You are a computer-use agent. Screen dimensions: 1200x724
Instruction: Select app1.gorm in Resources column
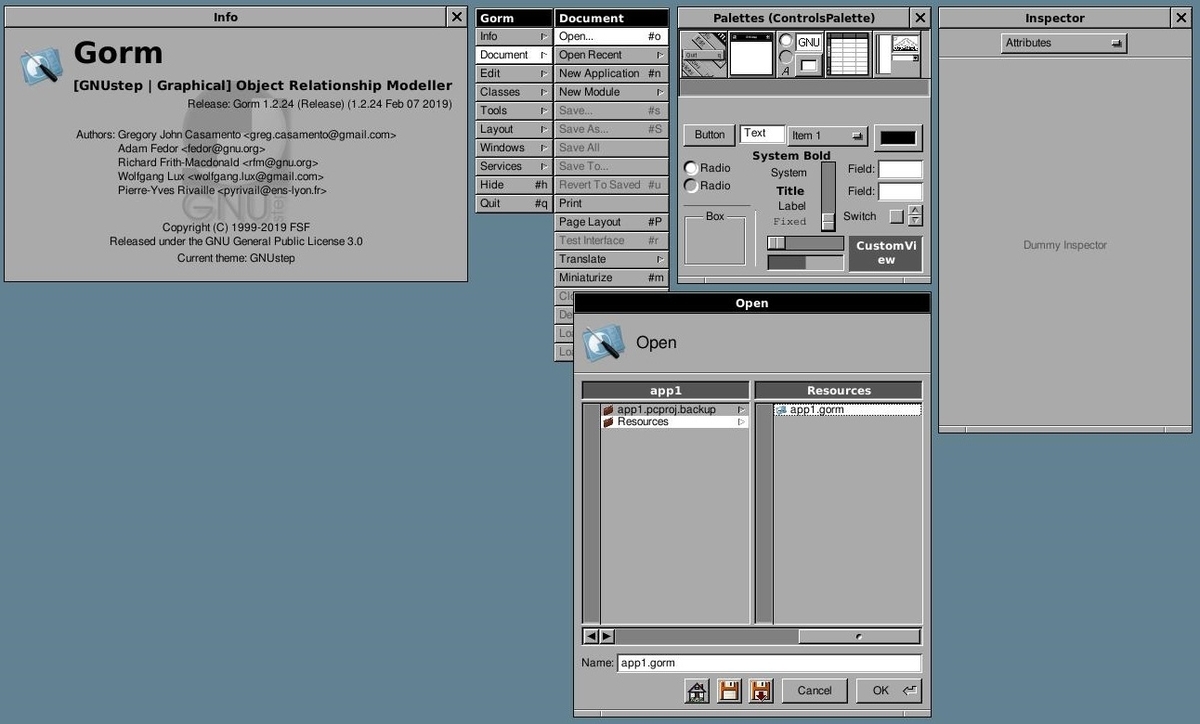(x=848, y=410)
